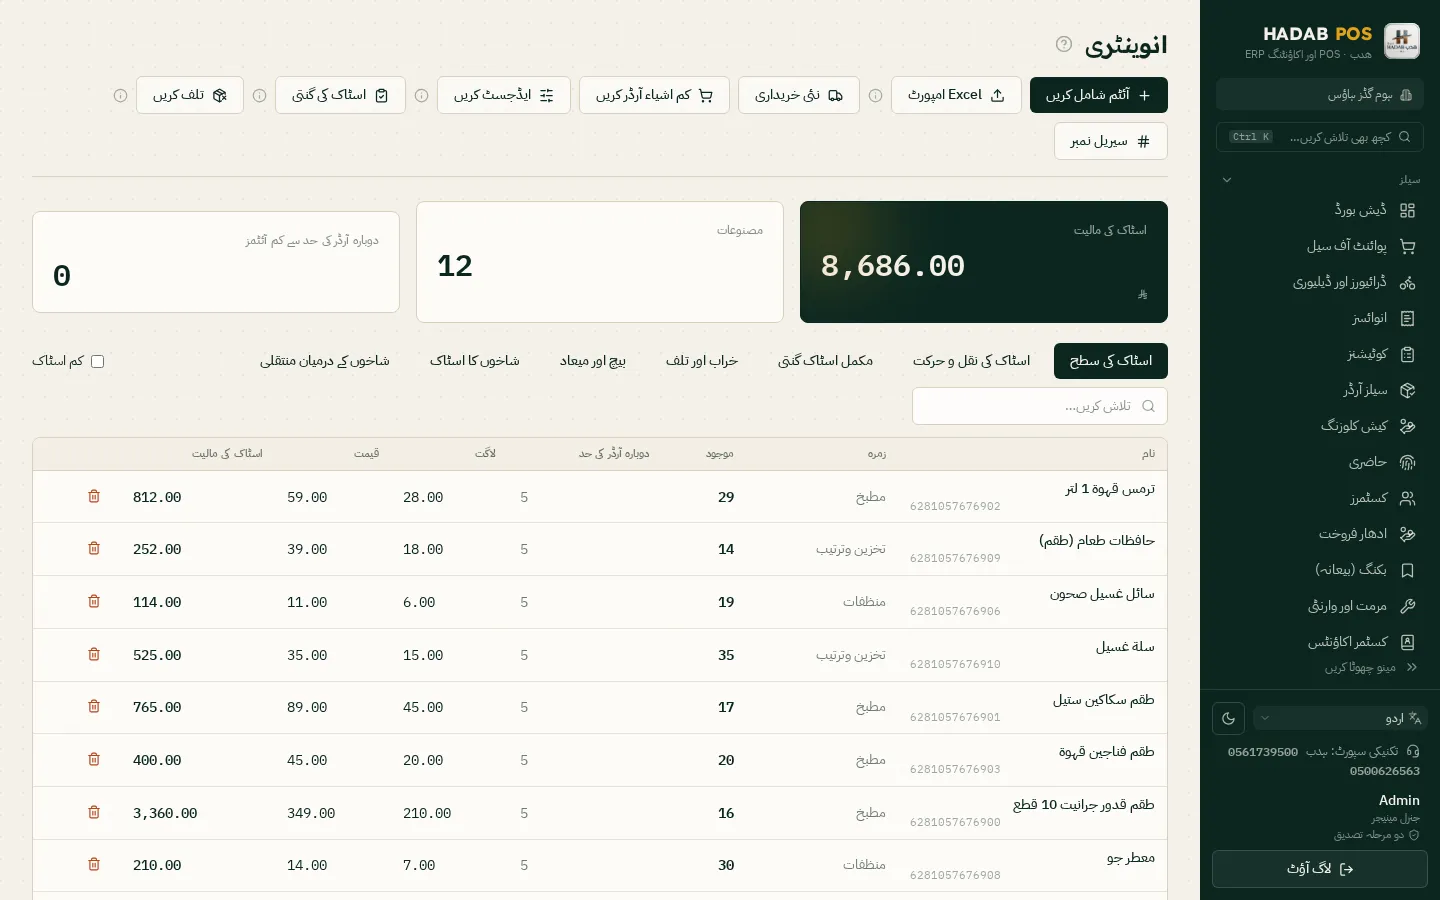Viewport: 1440px width, 900px height.
Task: Open the اسٹاک کی گنتی button
Action: click(x=340, y=95)
